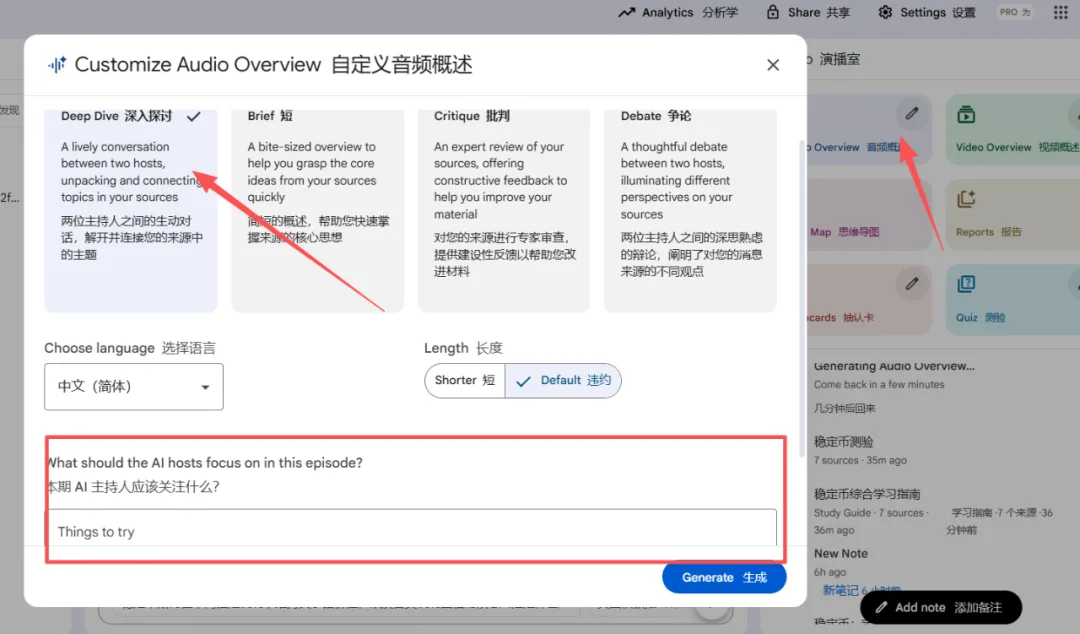The height and width of the screenshot is (634, 1080).
Task: Select the Critique format card
Action: click(503, 210)
